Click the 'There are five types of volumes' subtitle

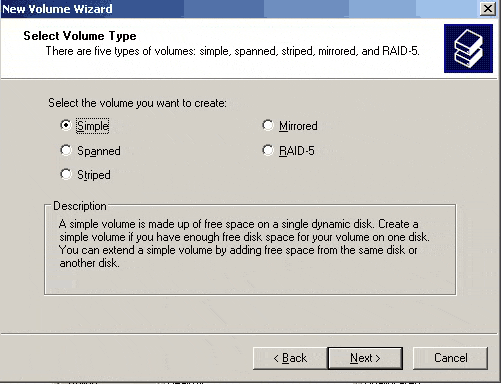(x=232, y=51)
